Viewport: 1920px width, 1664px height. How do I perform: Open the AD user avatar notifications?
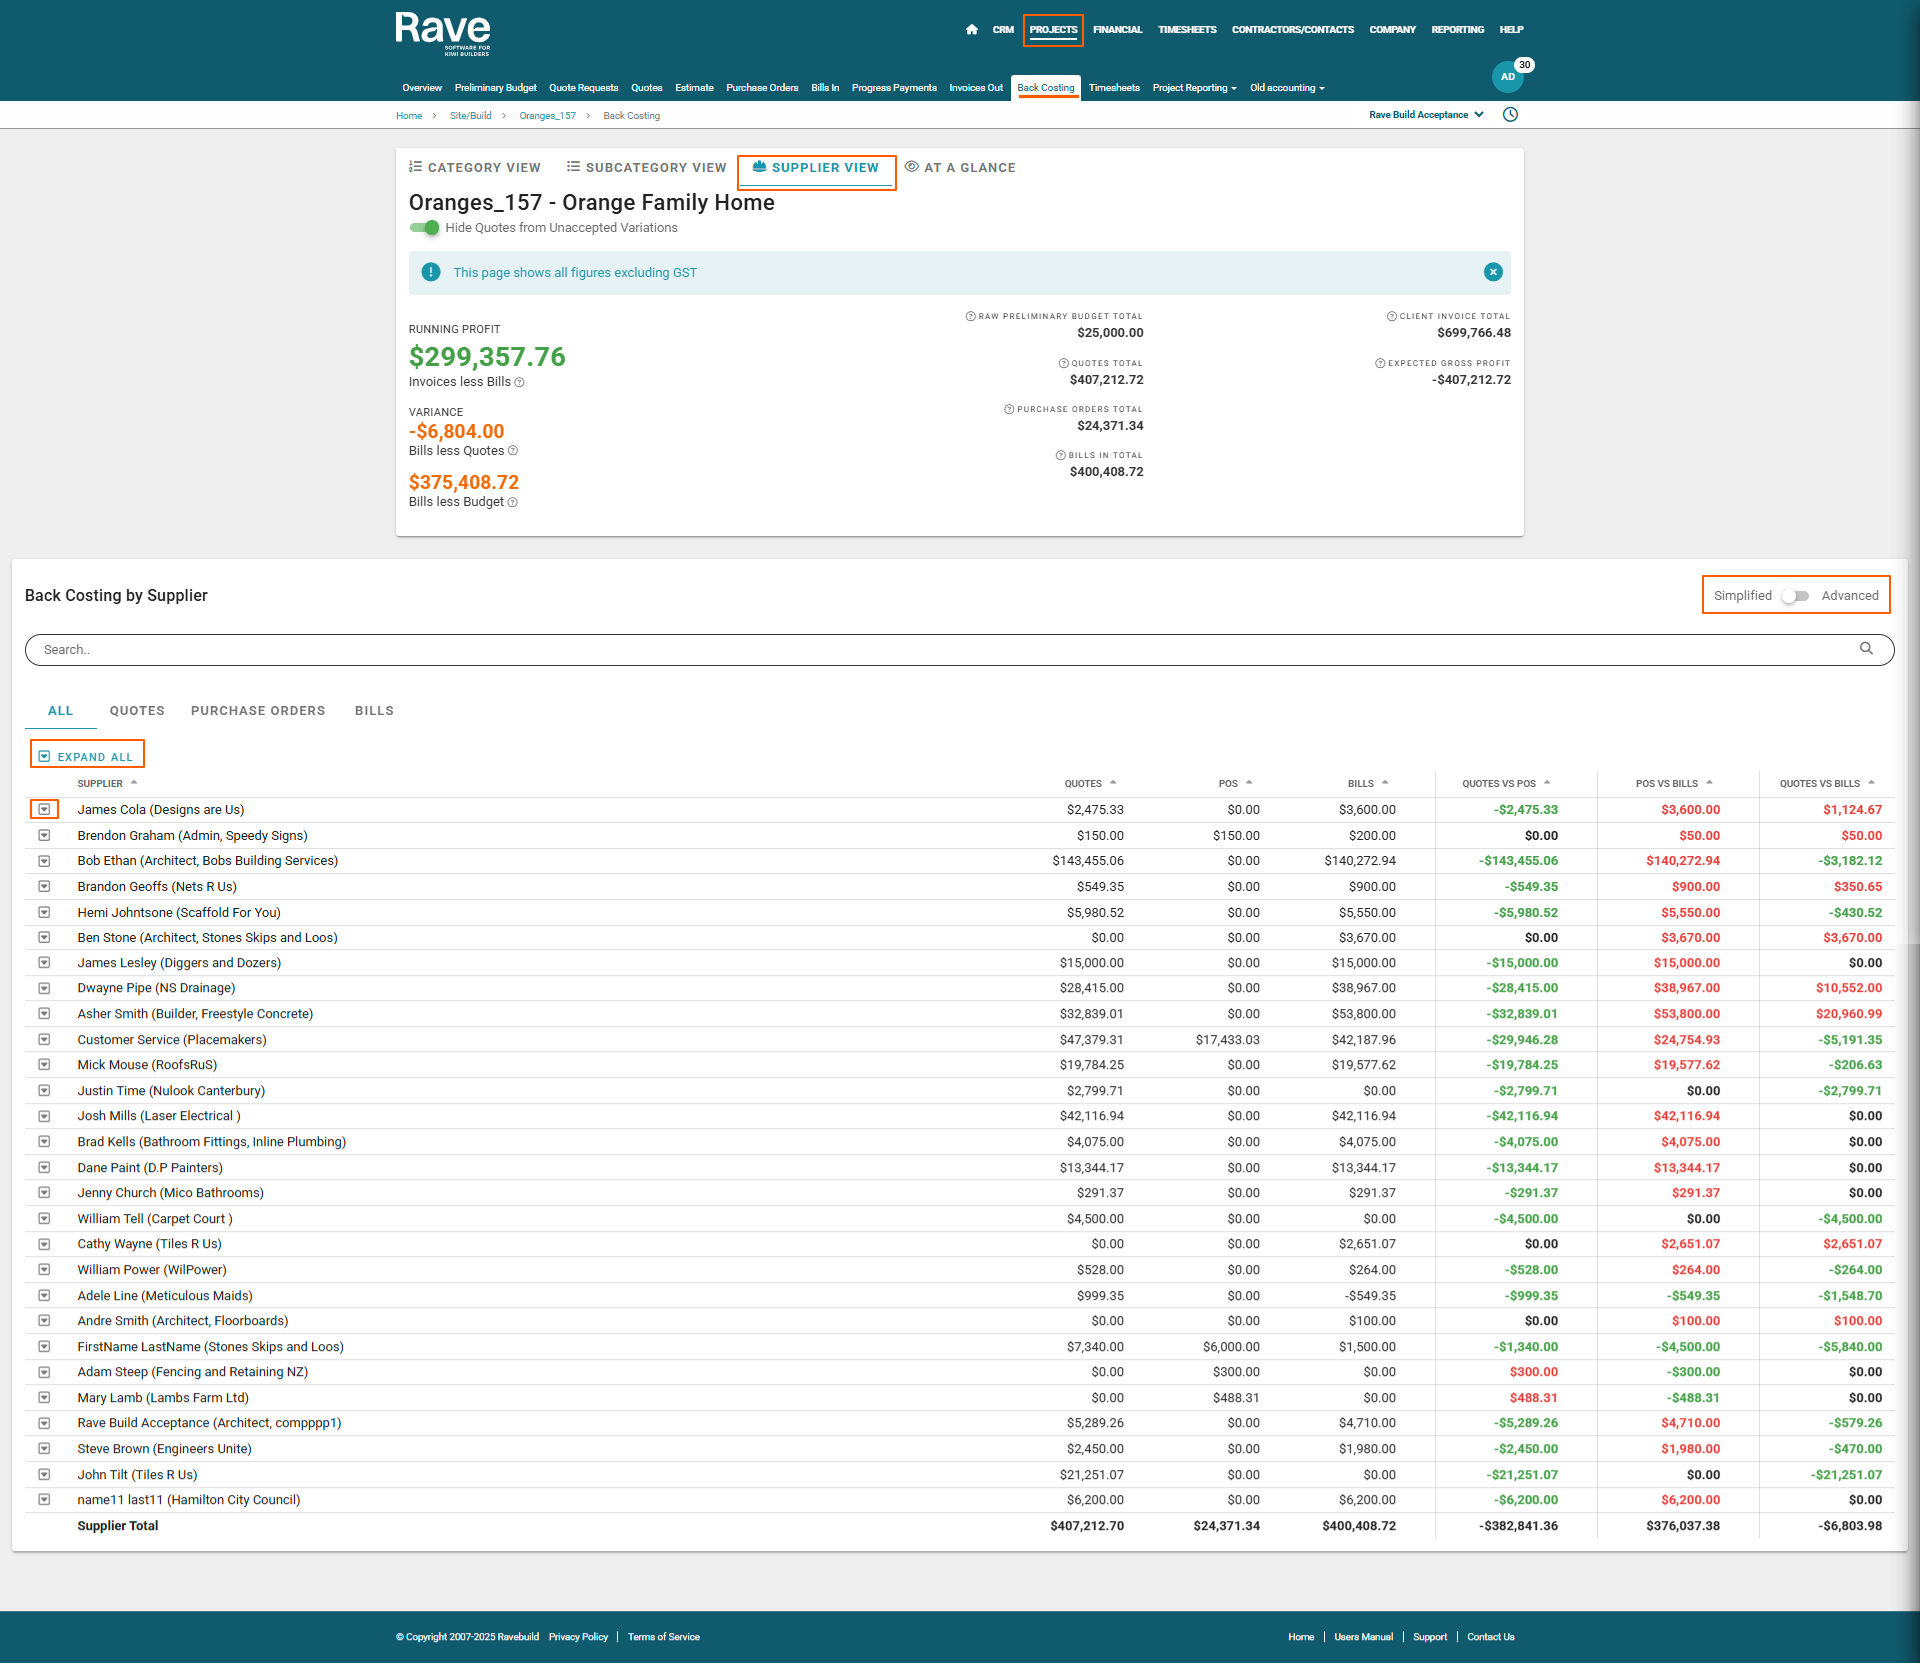tap(1508, 77)
